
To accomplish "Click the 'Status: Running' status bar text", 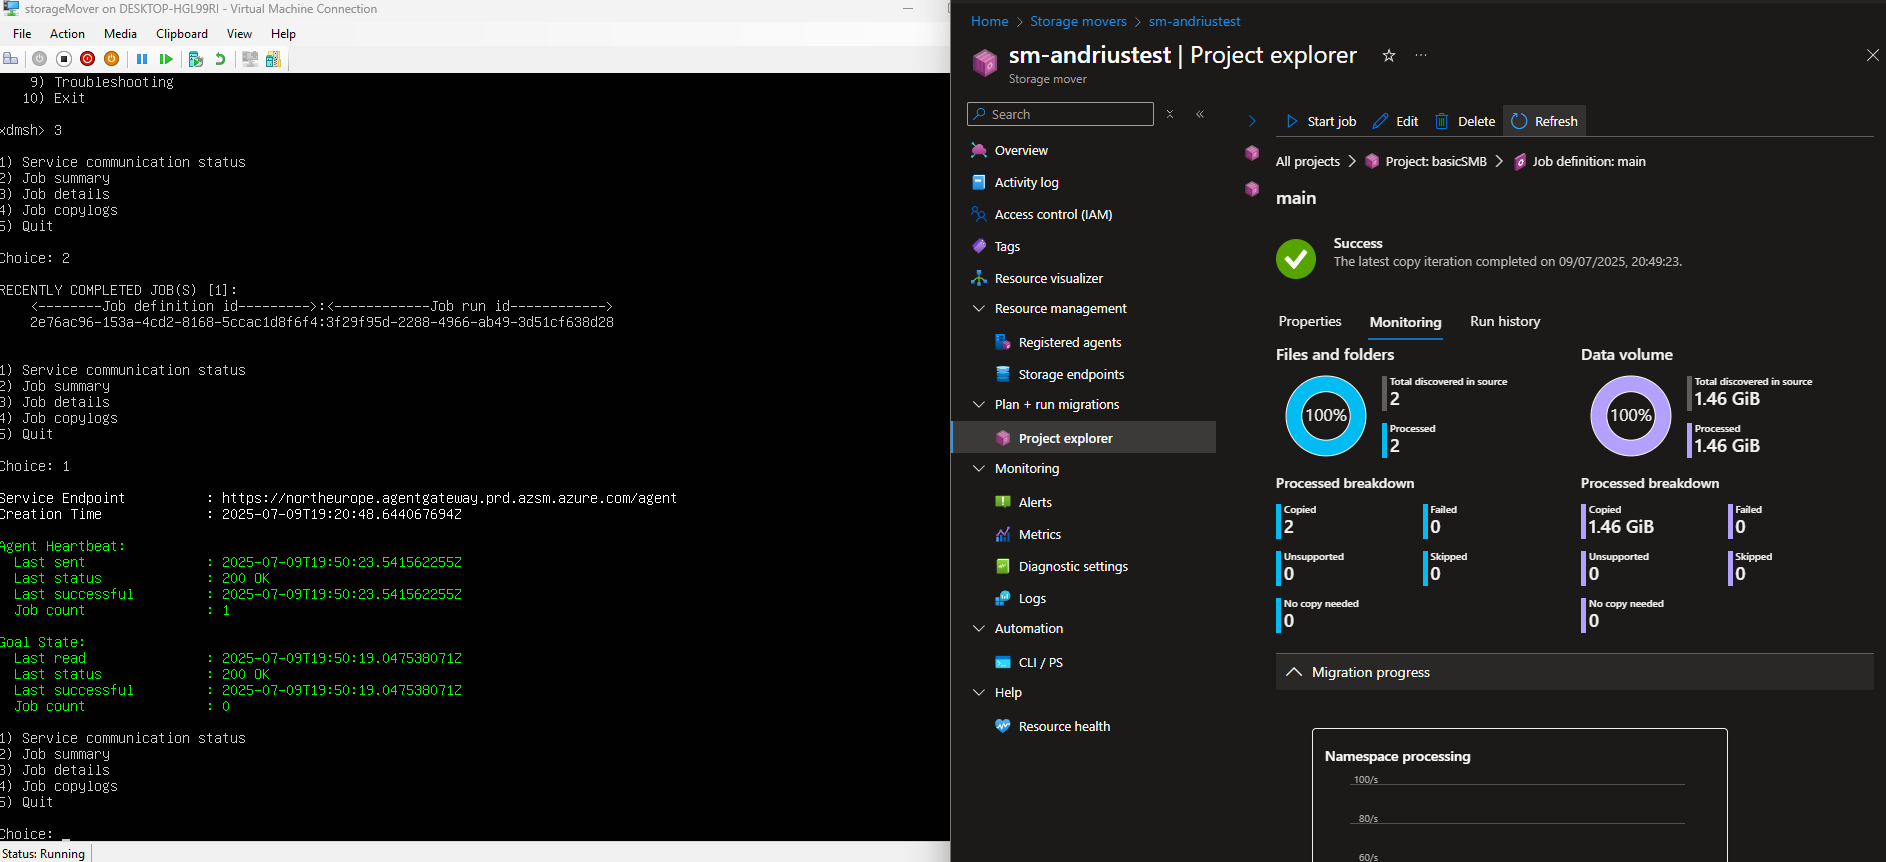I will (44, 853).
